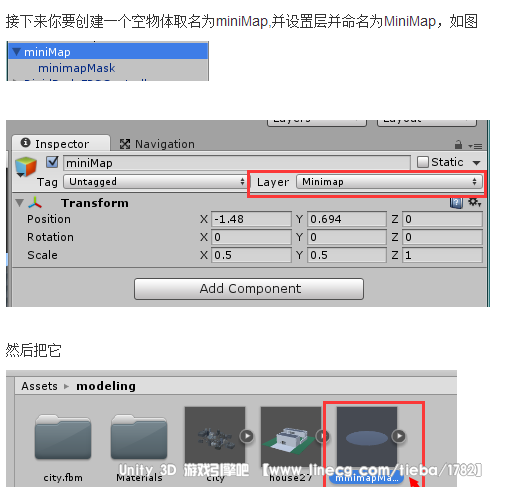This screenshot has width=528, height=487.
Task: Click the Scale Z field
Action: point(442,255)
